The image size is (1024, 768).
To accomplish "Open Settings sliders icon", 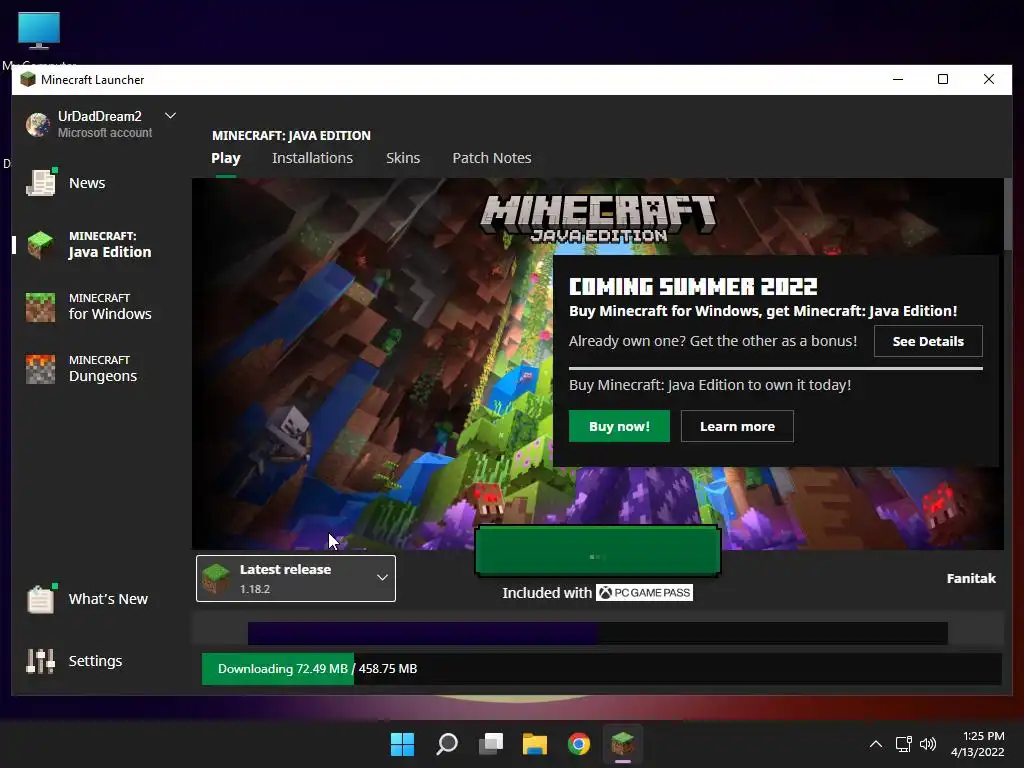I will coord(40,661).
